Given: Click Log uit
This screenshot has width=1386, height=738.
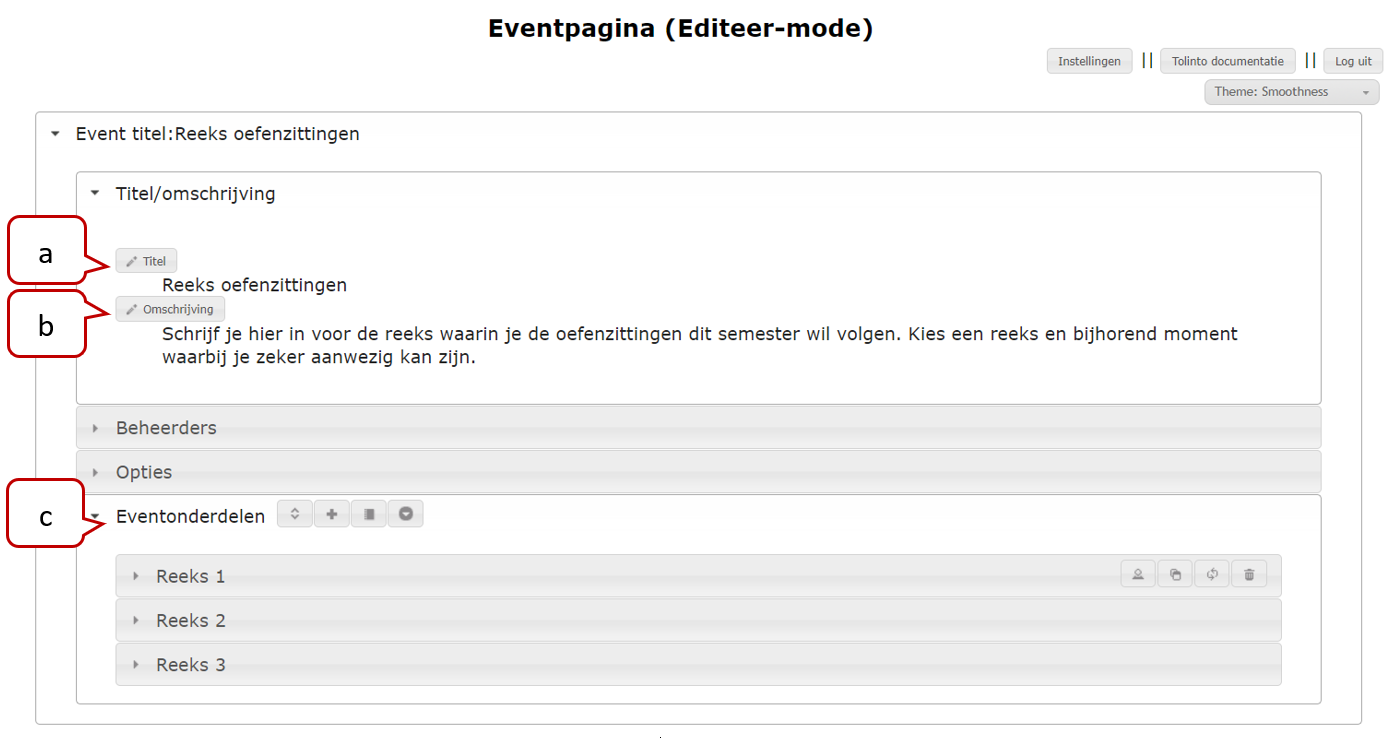Looking at the screenshot, I should [x=1353, y=61].
